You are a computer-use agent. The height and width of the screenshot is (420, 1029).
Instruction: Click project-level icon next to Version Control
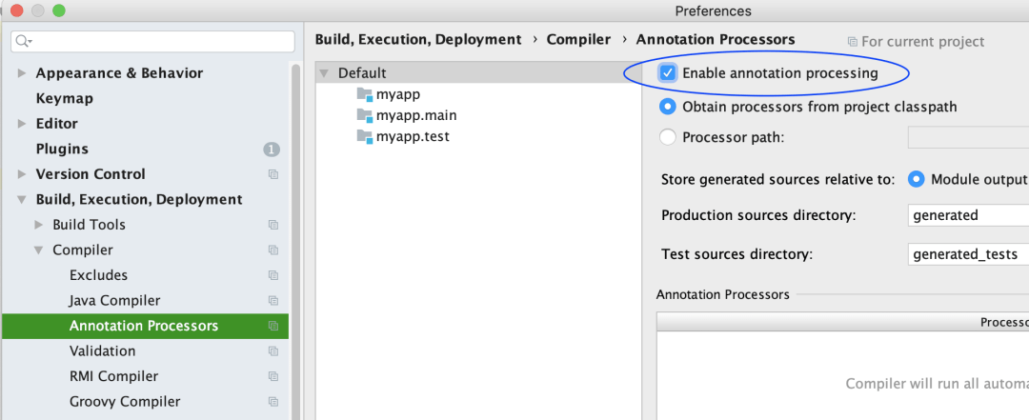pyautogui.click(x=273, y=174)
